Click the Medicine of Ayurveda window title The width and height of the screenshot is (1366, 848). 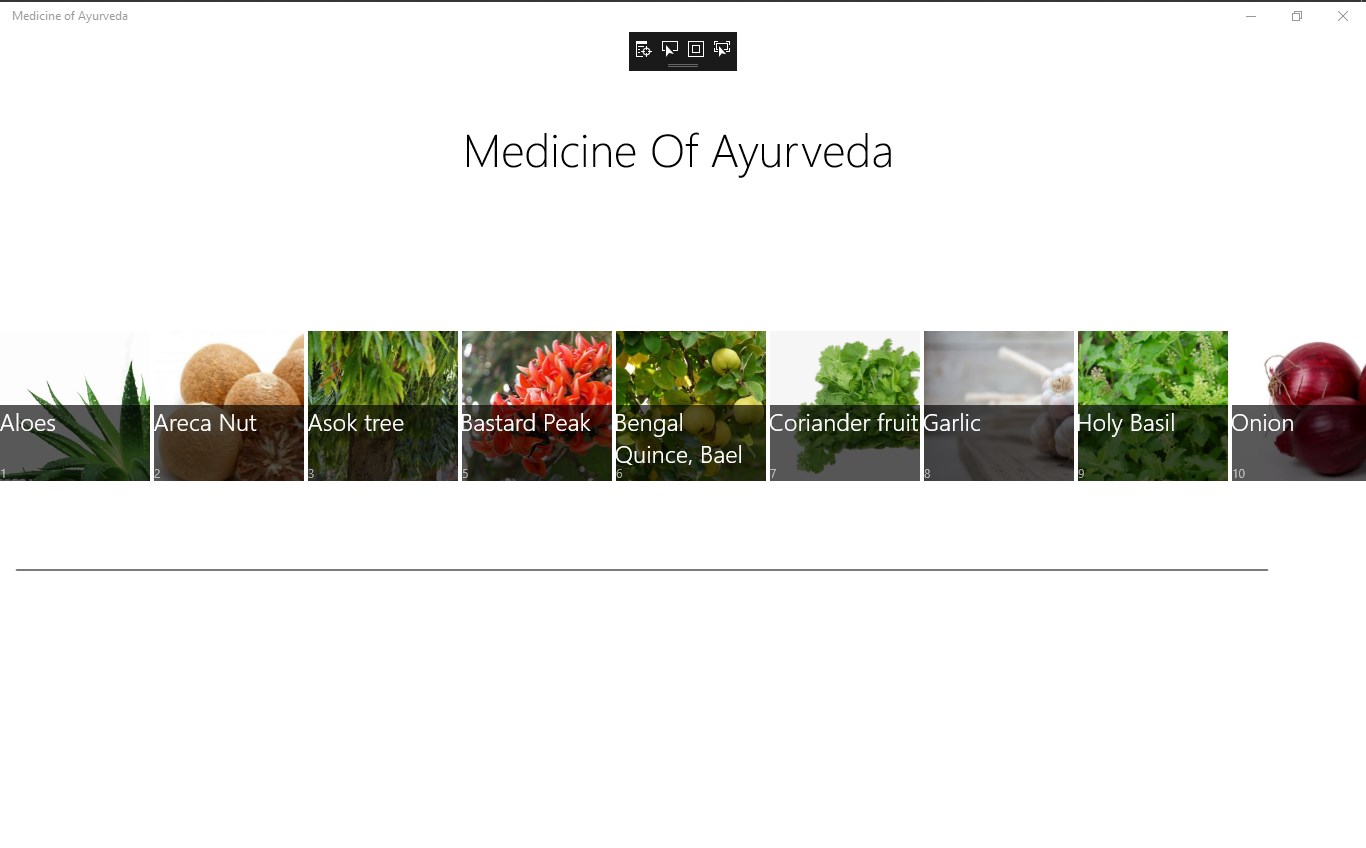70,16
